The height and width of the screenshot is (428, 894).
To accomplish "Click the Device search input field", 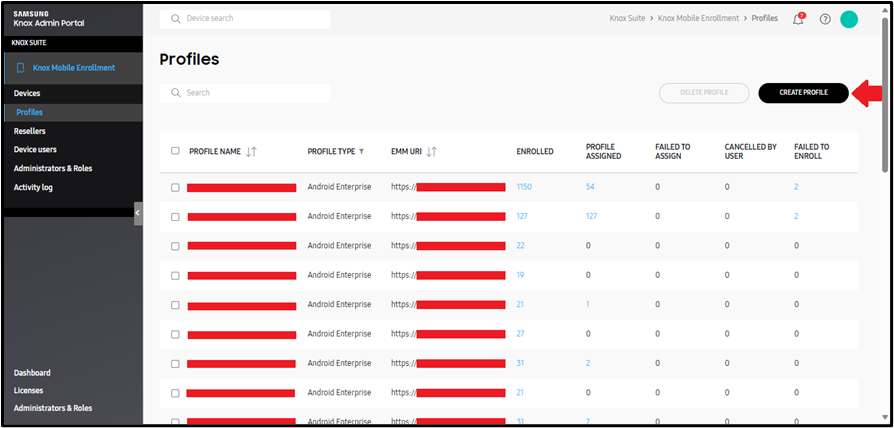I will [245, 19].
